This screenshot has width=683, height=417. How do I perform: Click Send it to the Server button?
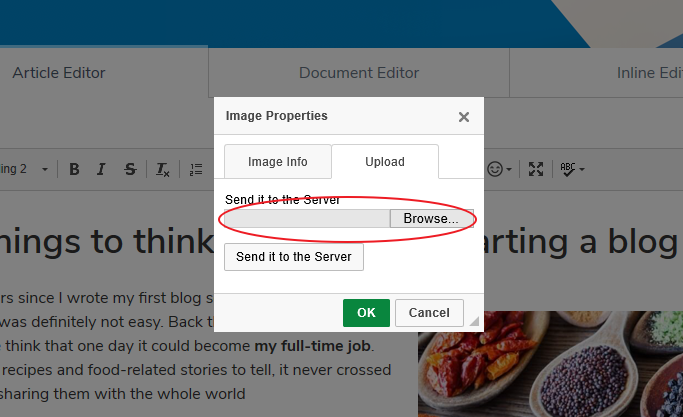294,257
